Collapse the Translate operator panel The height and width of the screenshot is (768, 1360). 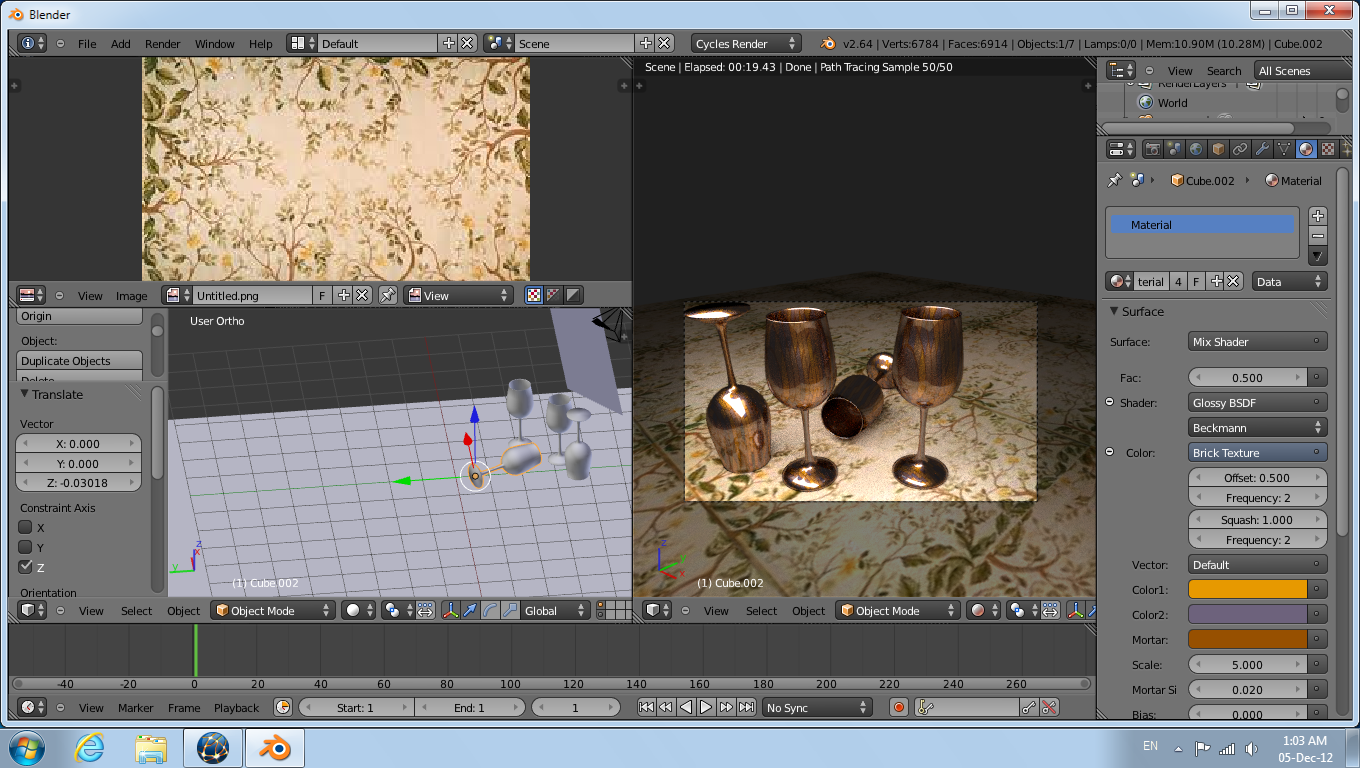coord(25,394)
